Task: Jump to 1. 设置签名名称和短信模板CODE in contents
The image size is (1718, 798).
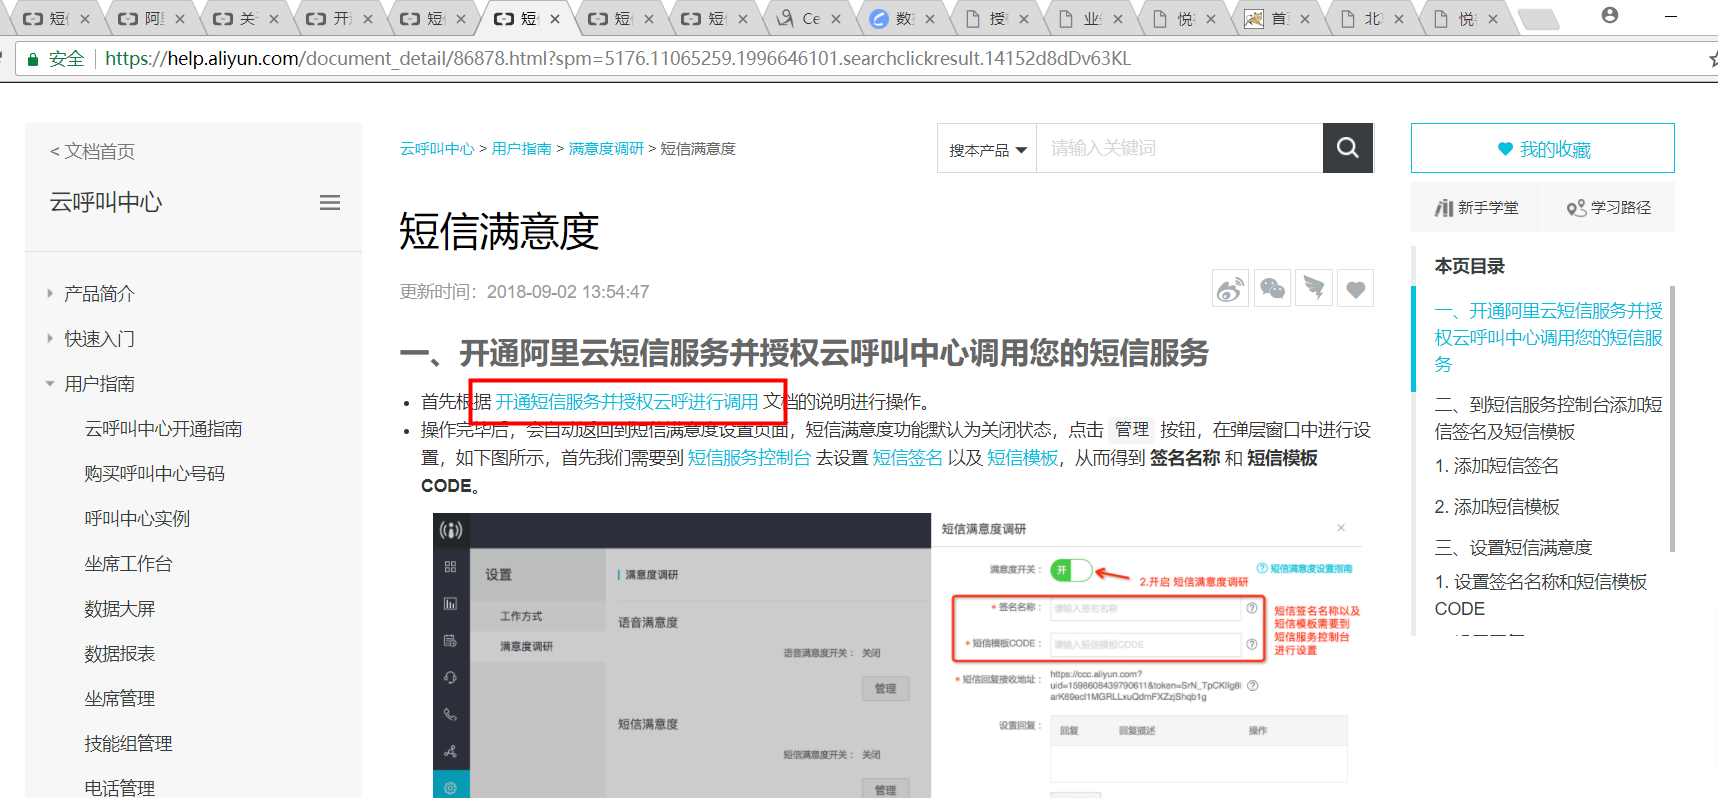Action: click(1540, 595)
